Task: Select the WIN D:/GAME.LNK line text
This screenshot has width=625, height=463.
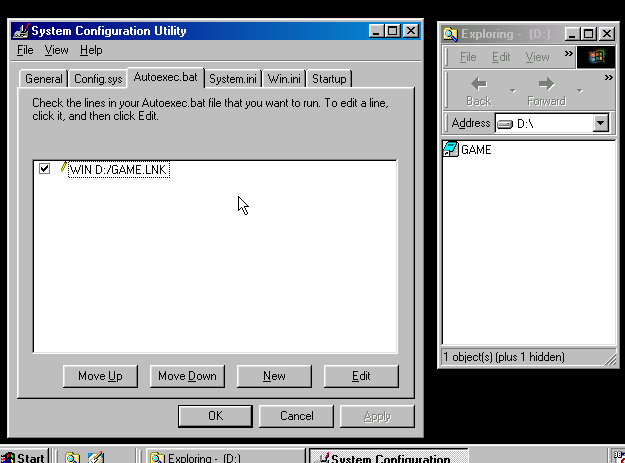Action: tap(119, 170)
